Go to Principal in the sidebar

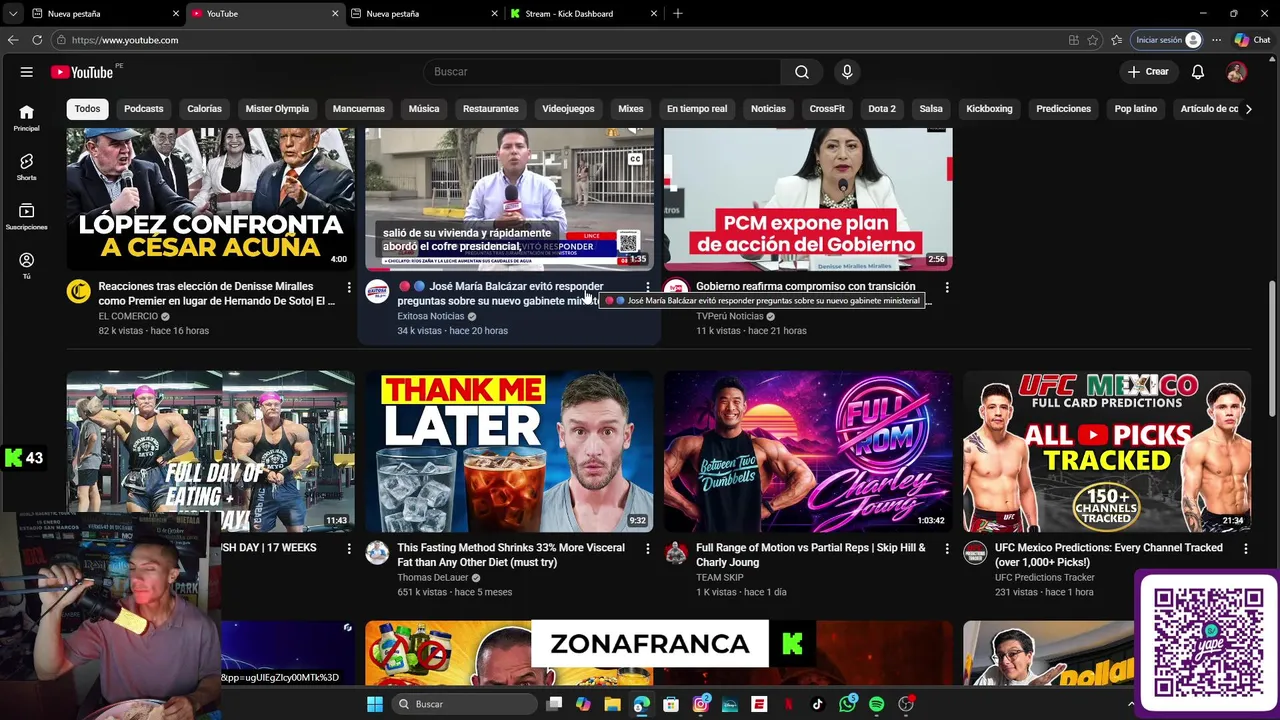point(27,118)
